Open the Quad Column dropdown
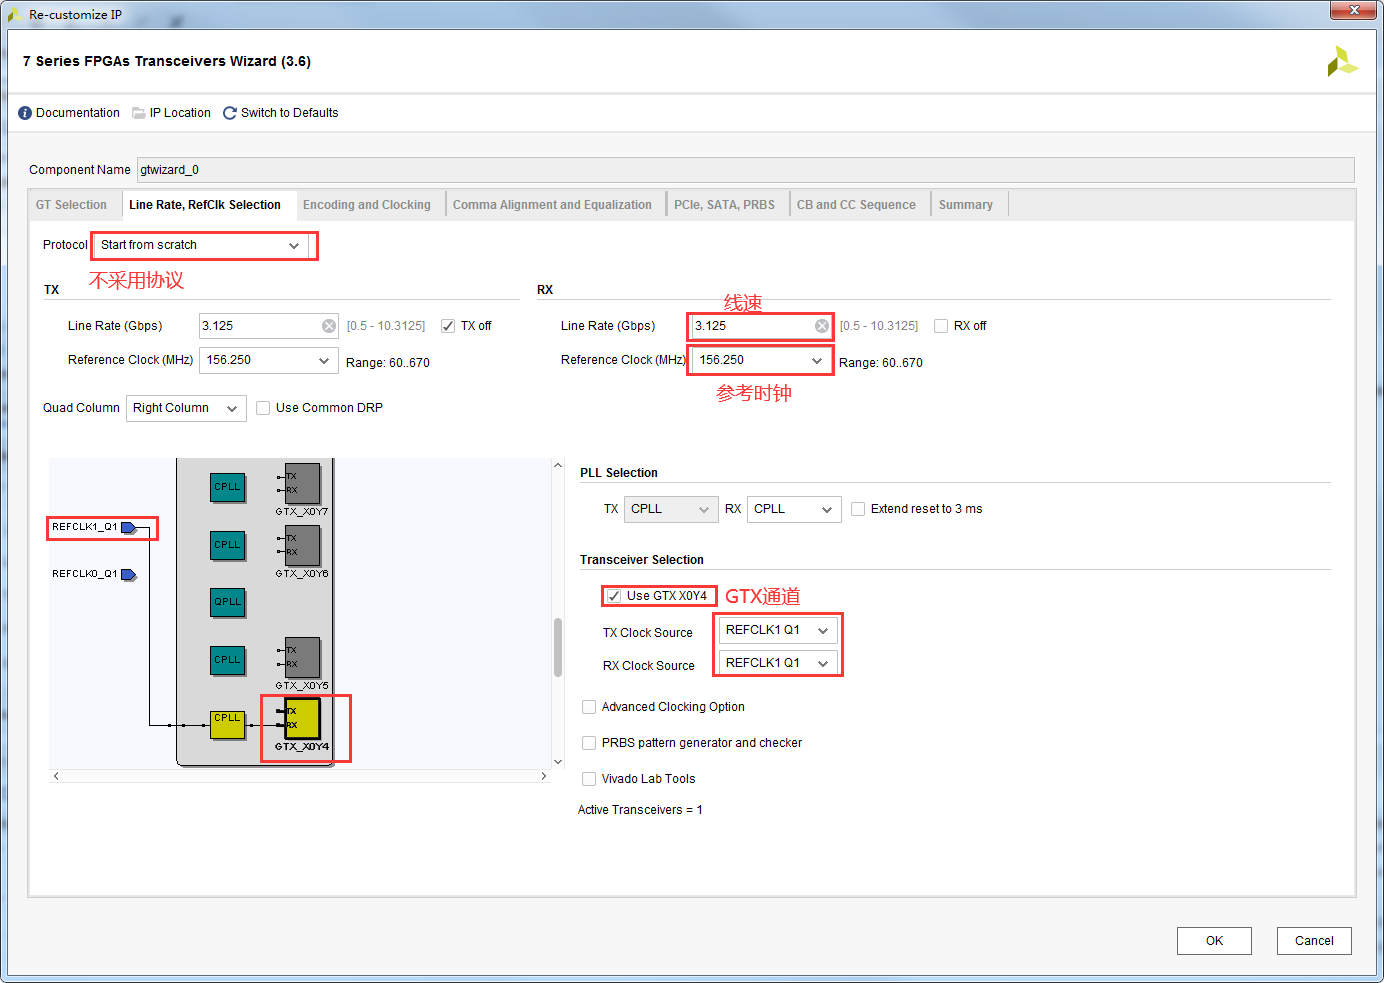This screenshot has width=1384, height=983. (x=186, y=408)
